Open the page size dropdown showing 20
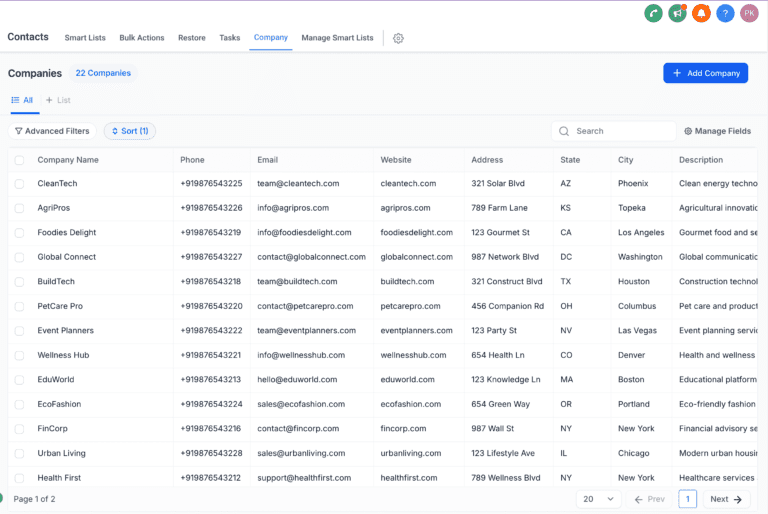This screenshot has width=768, height=514. pyautogui.click(x=598, y=499)
